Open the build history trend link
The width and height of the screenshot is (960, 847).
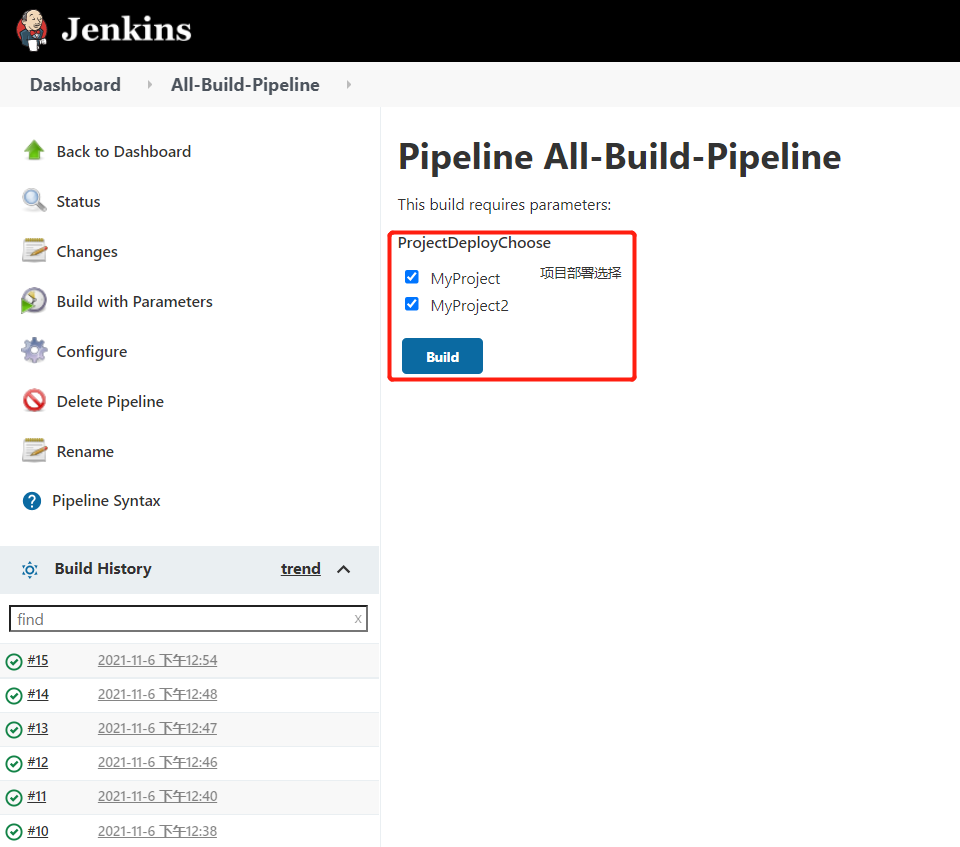coord(300,569)
